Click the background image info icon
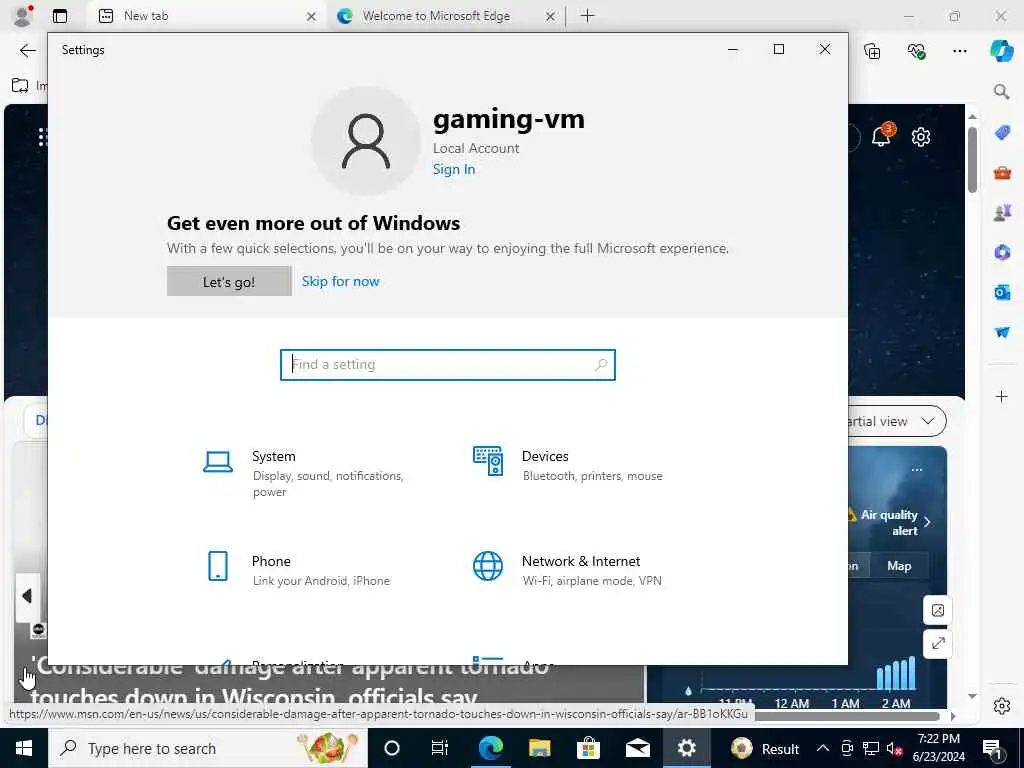This screenshot has height=768, width=1024. pyautogui.click(x=938, y=610)
